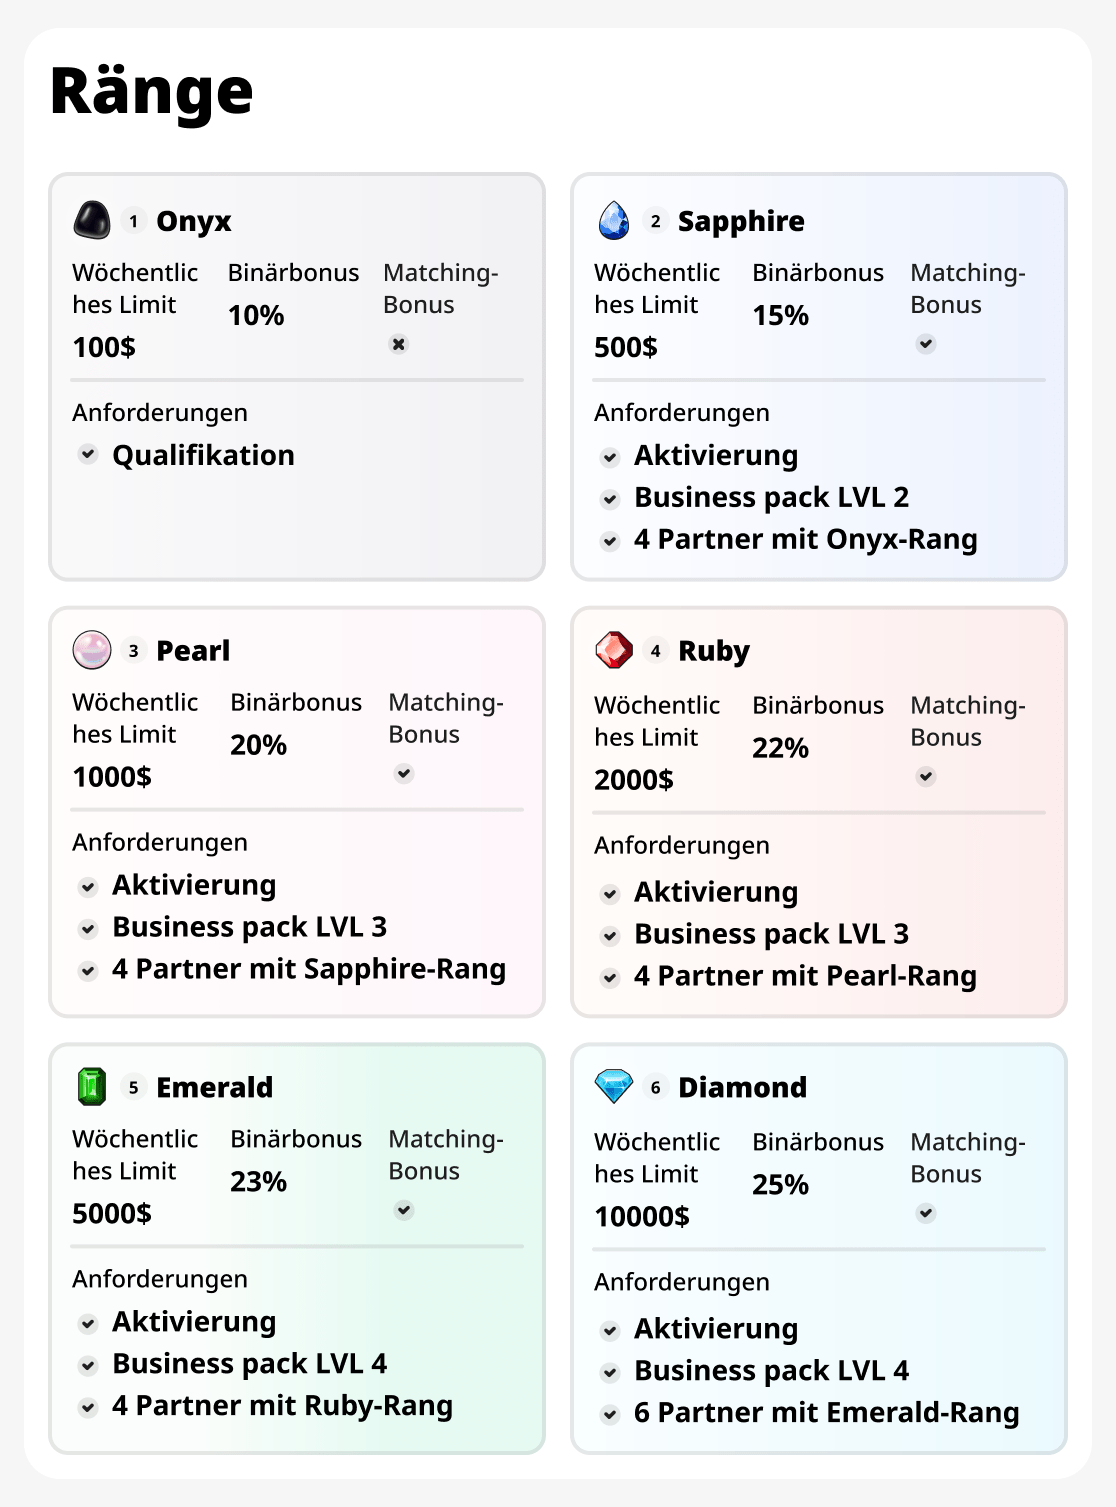Click the black Onyx gemstone icon
Viewport: 1116px width, 1507px height.
[x=92, y=220]
